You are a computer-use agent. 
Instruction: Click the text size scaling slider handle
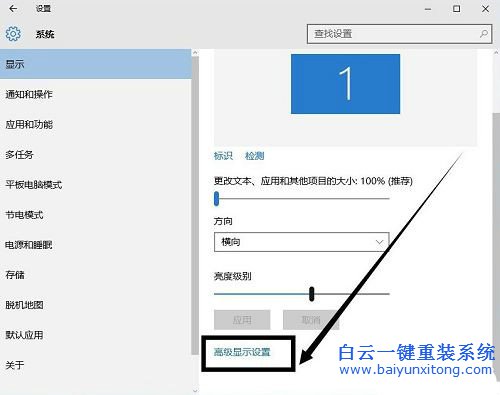217,198
